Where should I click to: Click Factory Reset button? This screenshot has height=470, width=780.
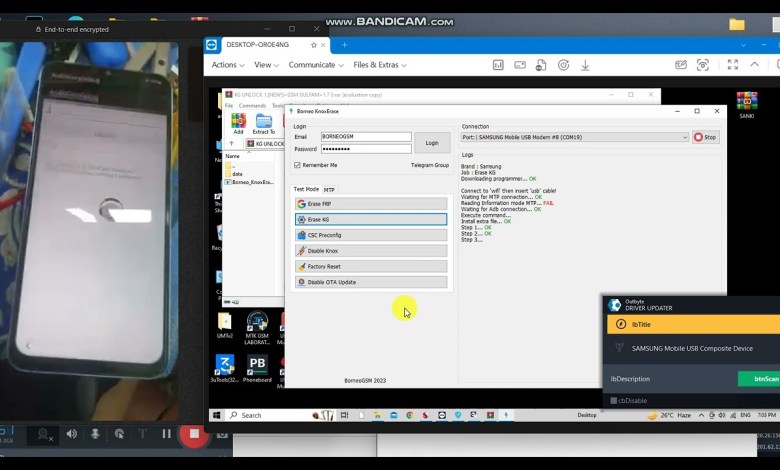pos(371,267)
